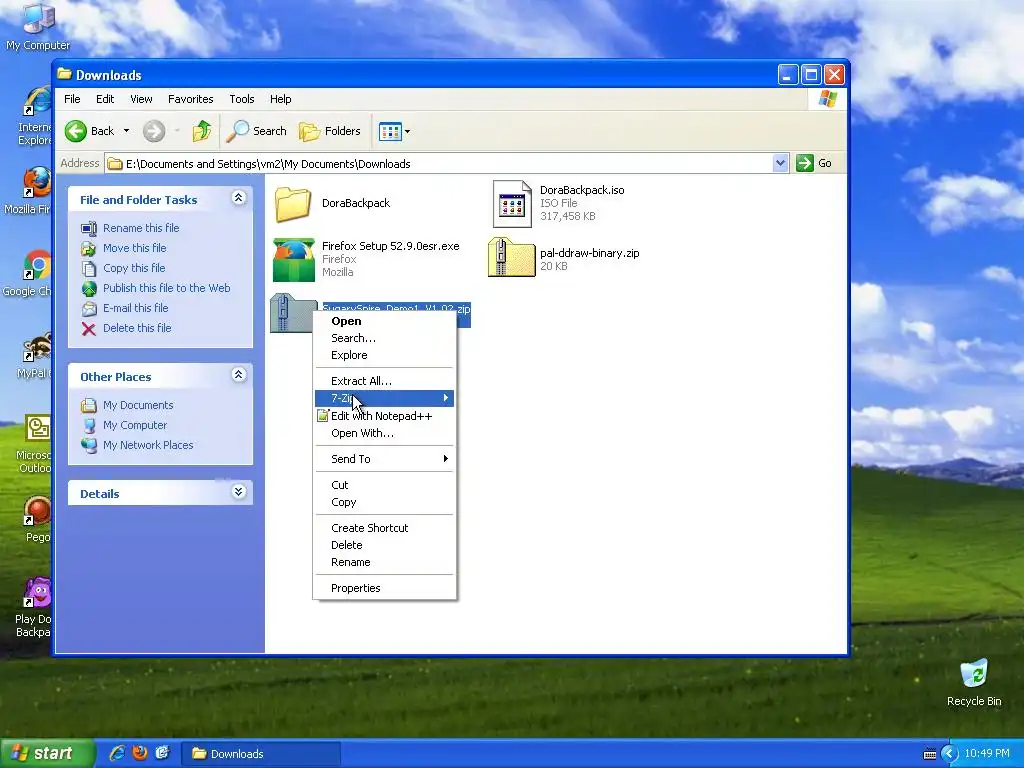Open the Help menu

tap(281, 99)
